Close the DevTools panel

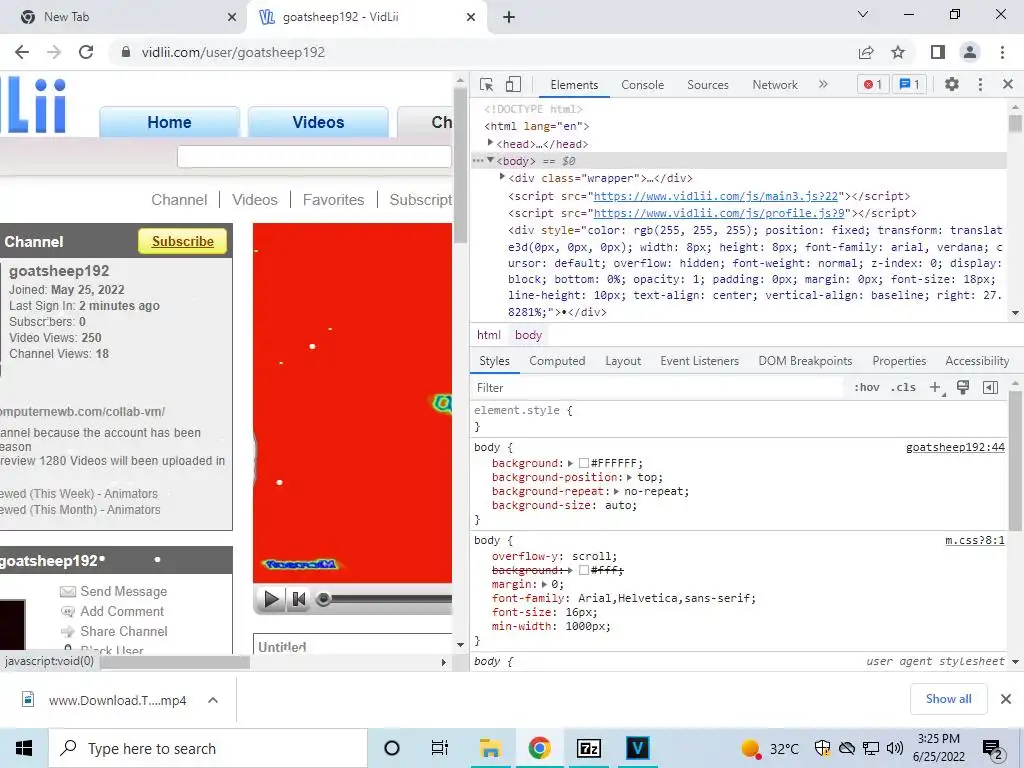(1008, 84)
